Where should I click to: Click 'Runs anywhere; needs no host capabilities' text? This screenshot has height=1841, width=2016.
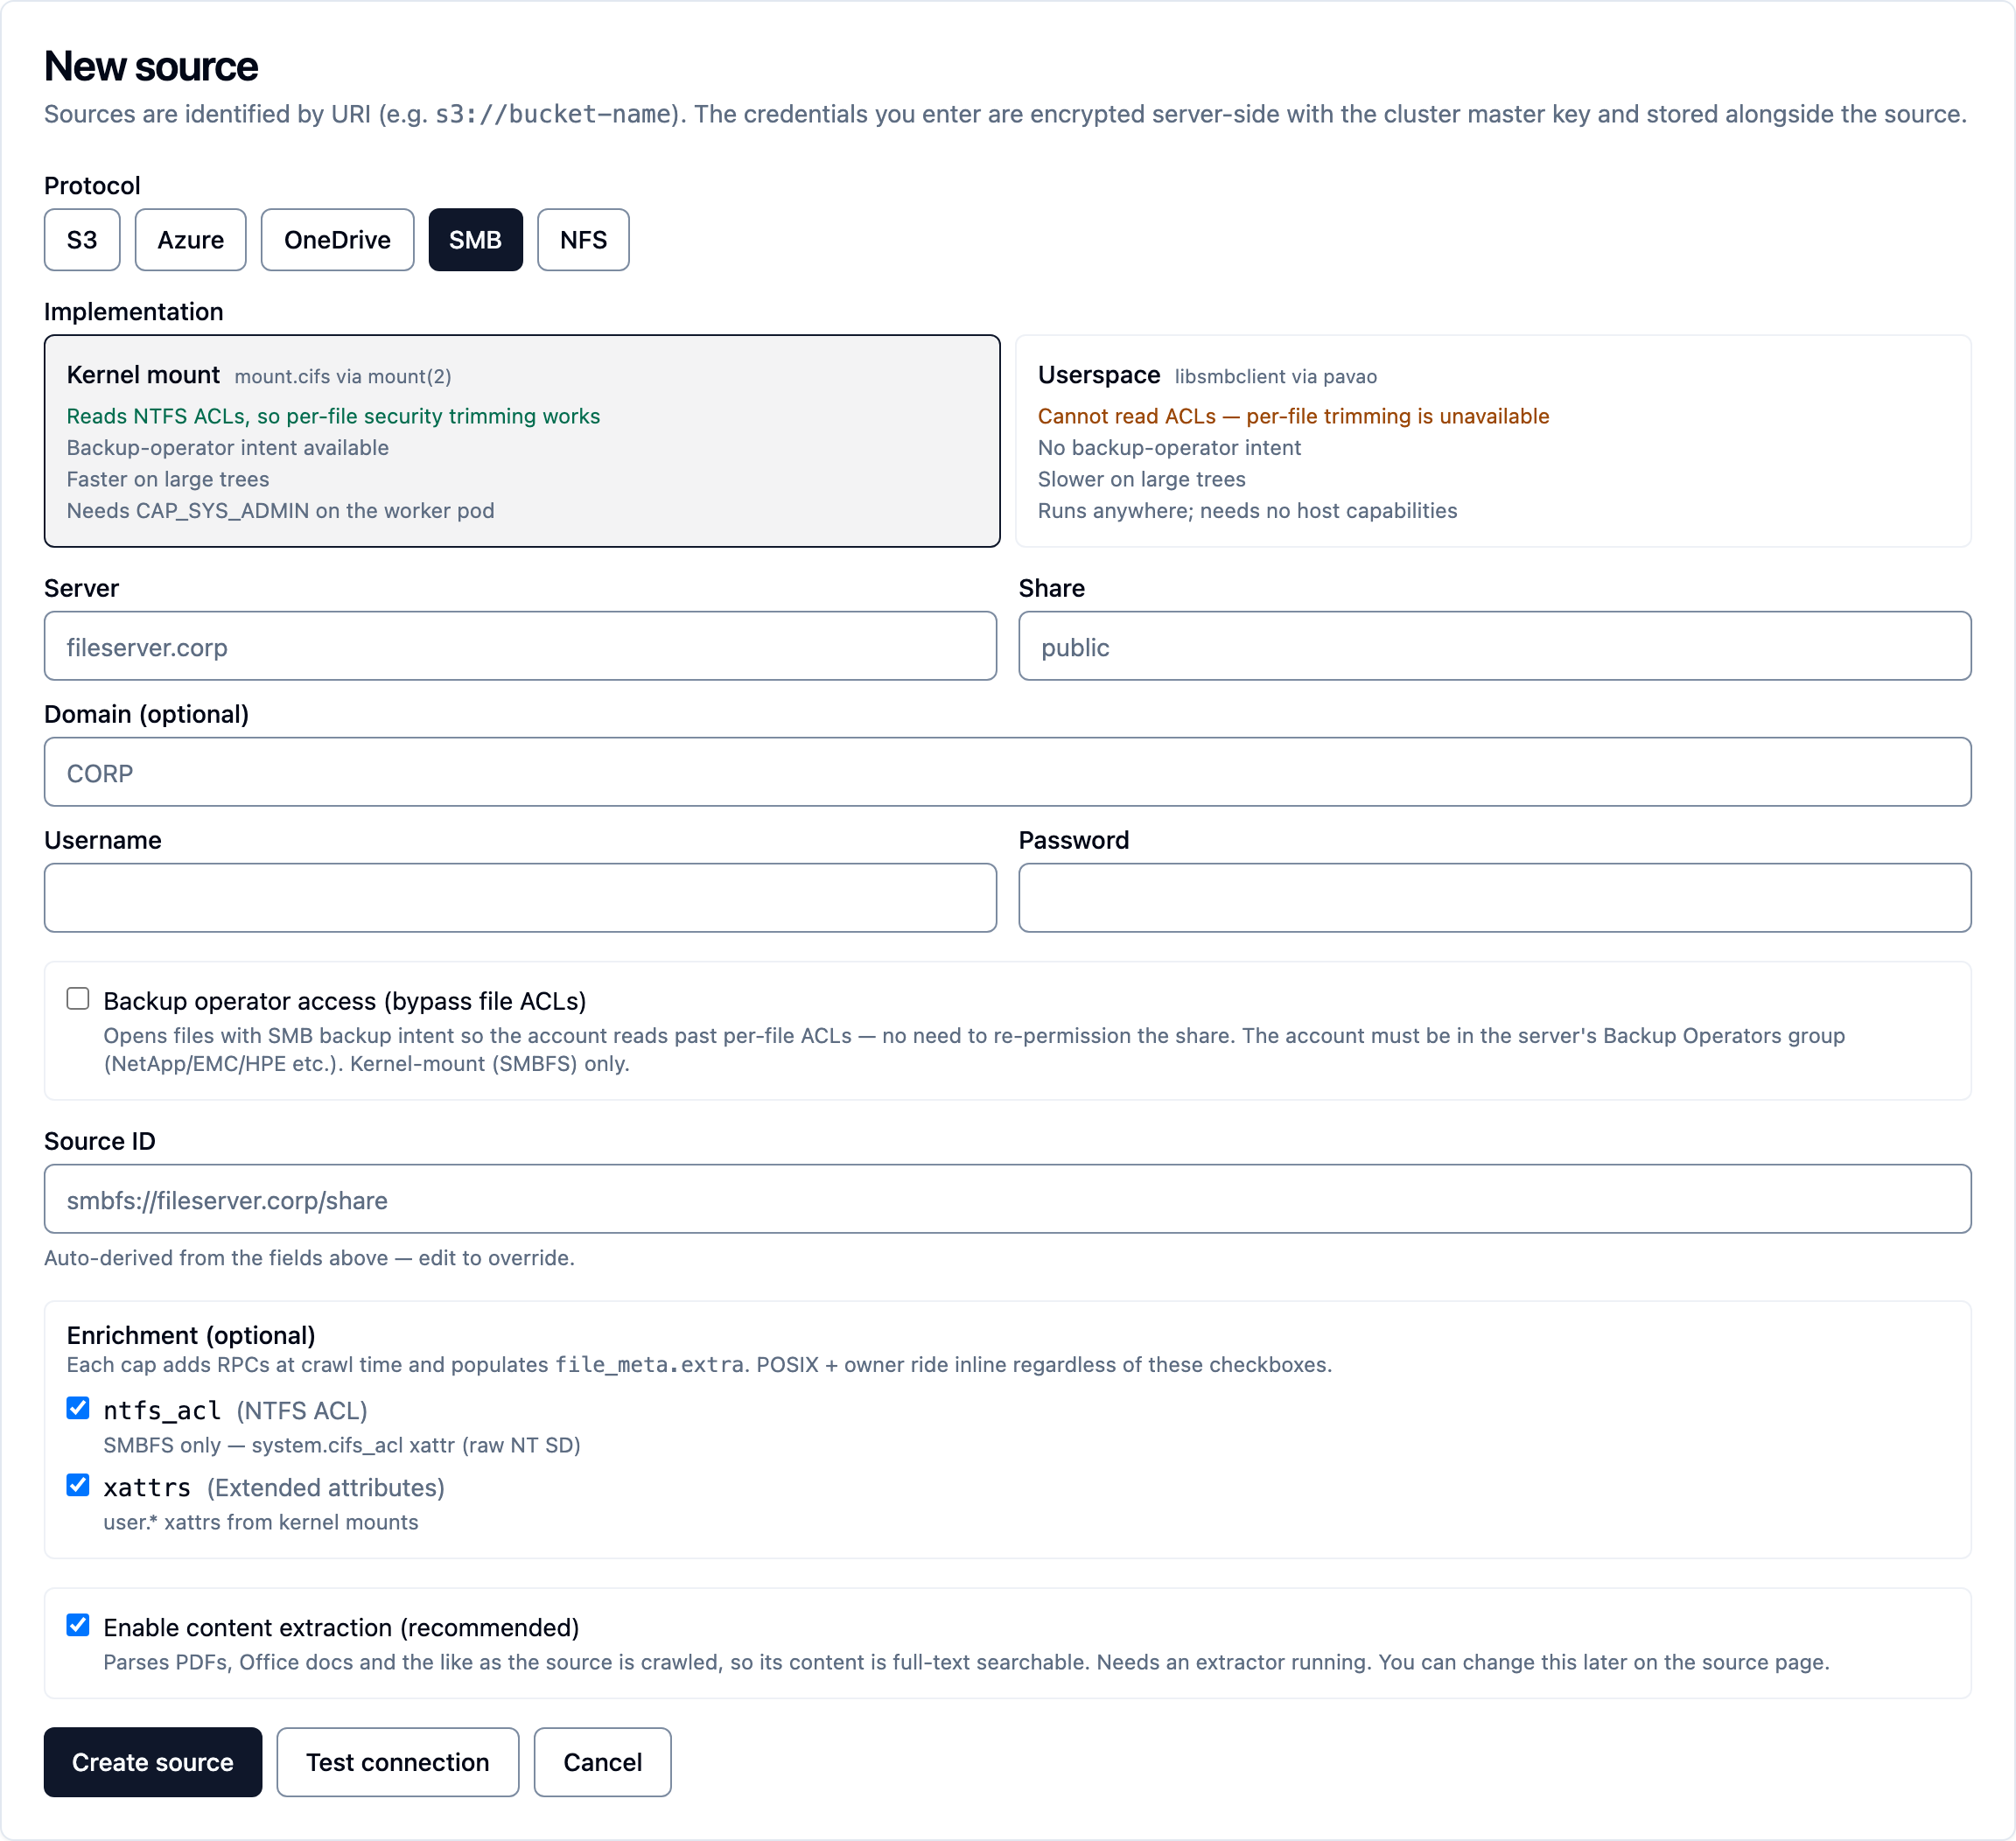tap(1247, 511)
